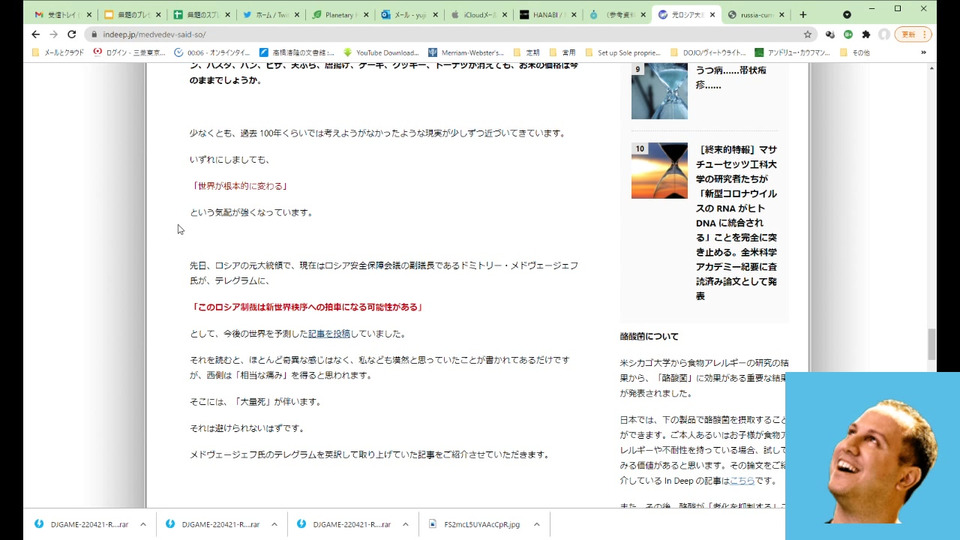Open the ranked article number 9 thumbnail
This screenshot has height=540, width=960.
pos(659,91)
